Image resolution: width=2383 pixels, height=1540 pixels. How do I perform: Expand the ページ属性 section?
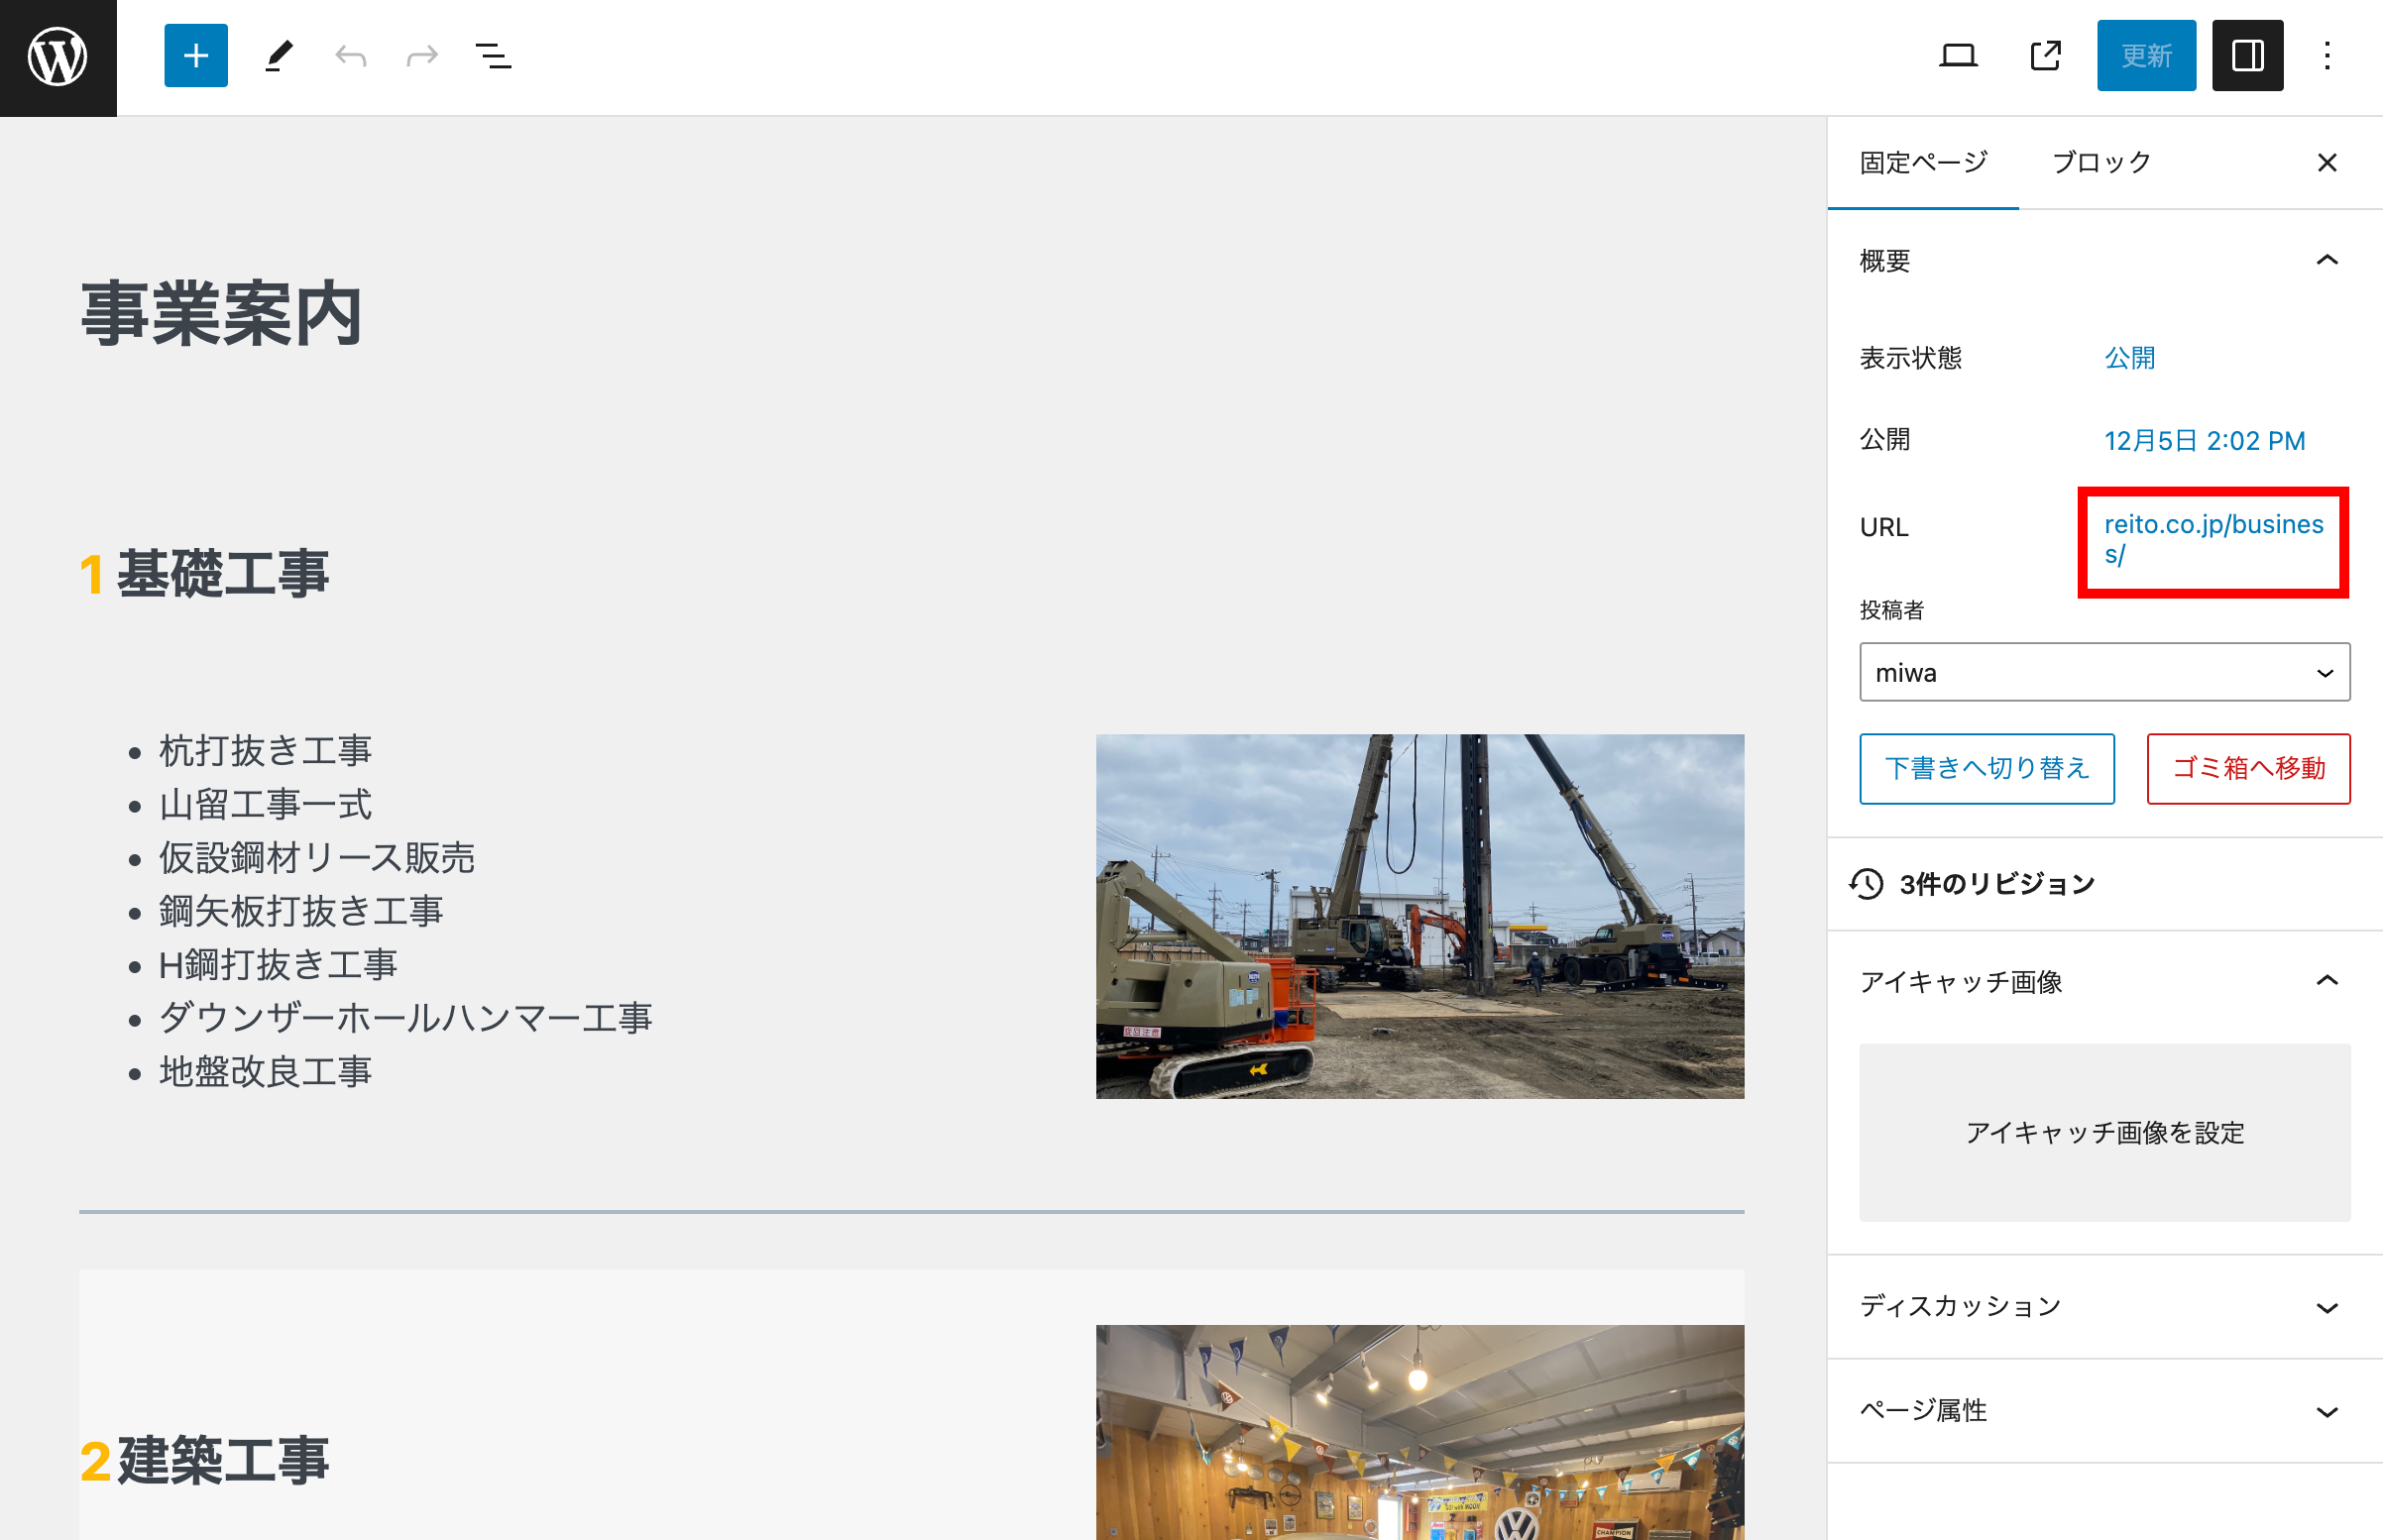2326,1411
